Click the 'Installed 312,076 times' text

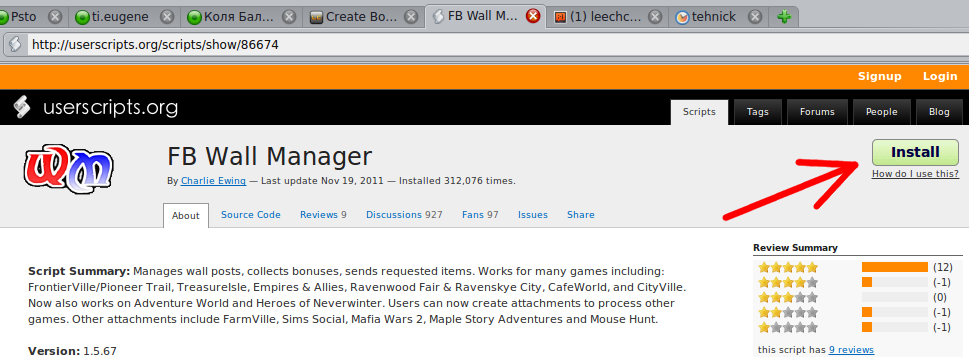point(457,181)
